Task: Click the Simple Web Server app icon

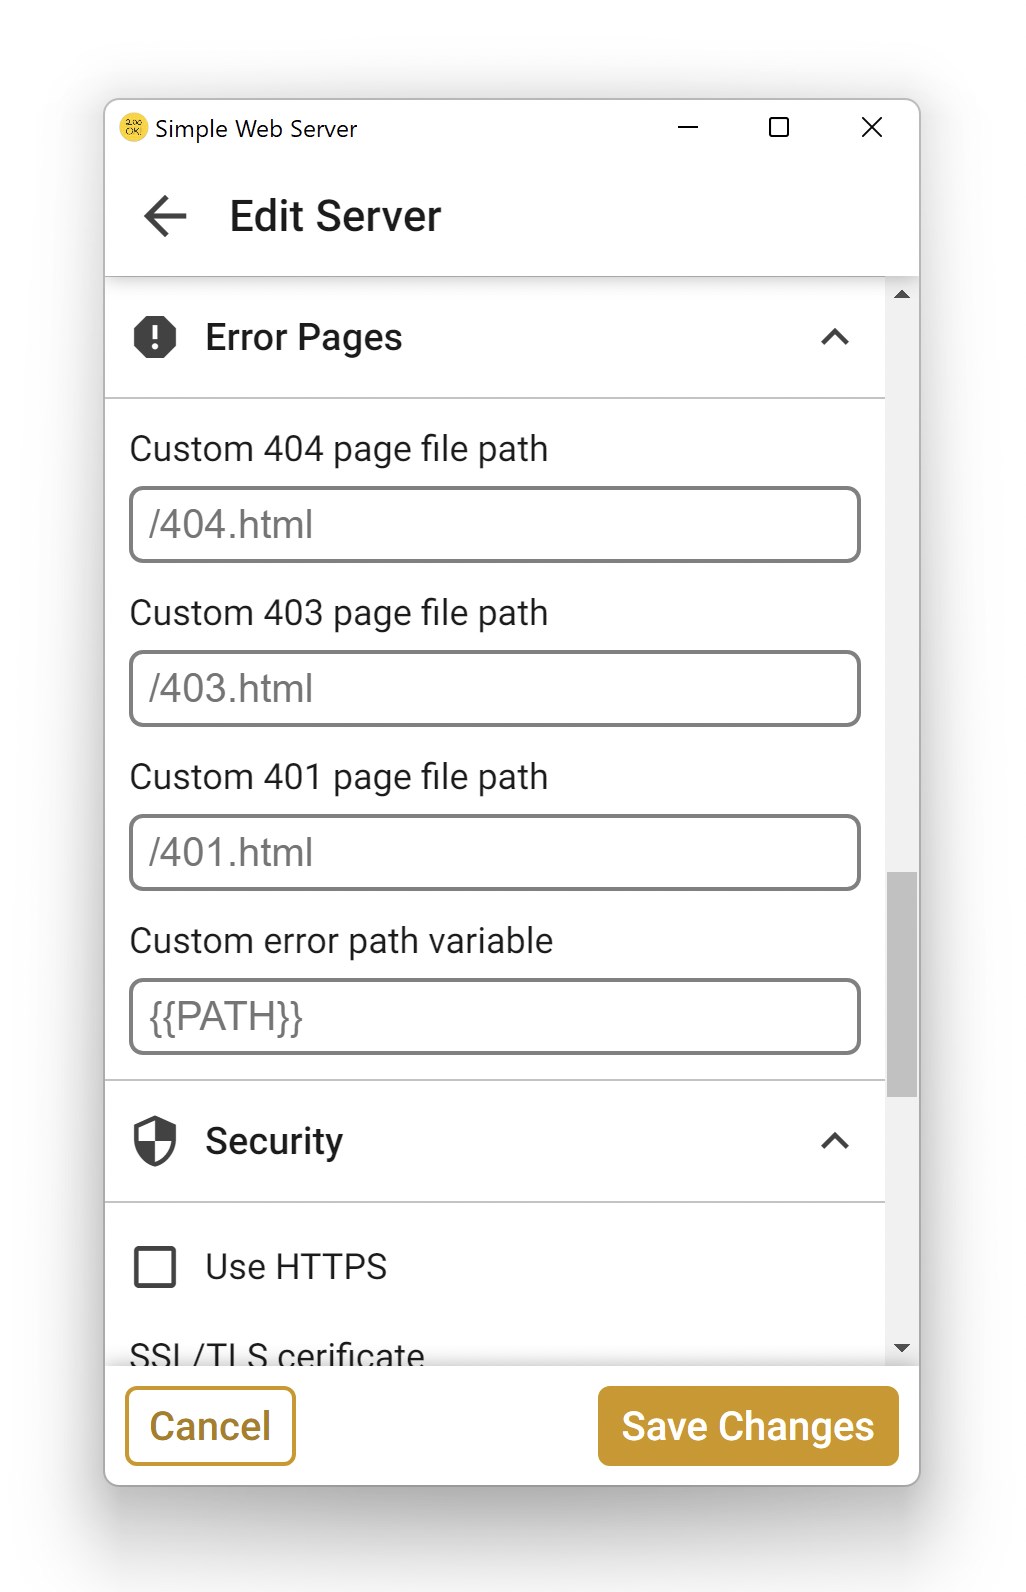Action: click(x=133, y=128)
